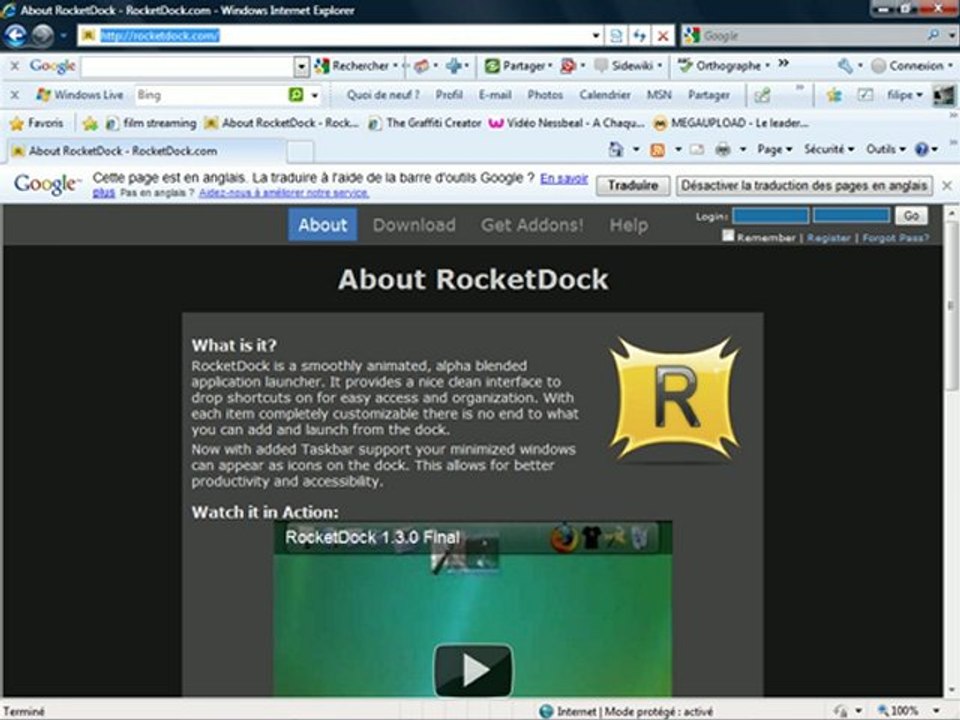This screenshot has width=960, height=720.
Task: Open a new blank browser tab
Action: 300,151
